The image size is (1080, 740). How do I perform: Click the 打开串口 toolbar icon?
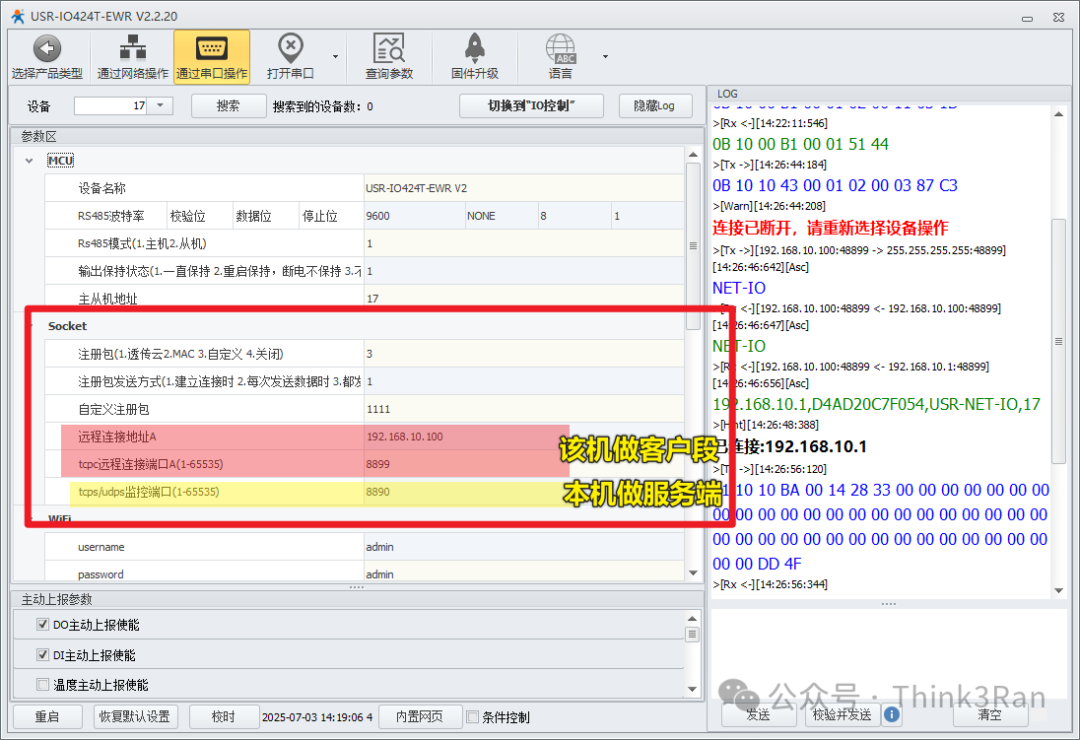[x=290, y=48]
